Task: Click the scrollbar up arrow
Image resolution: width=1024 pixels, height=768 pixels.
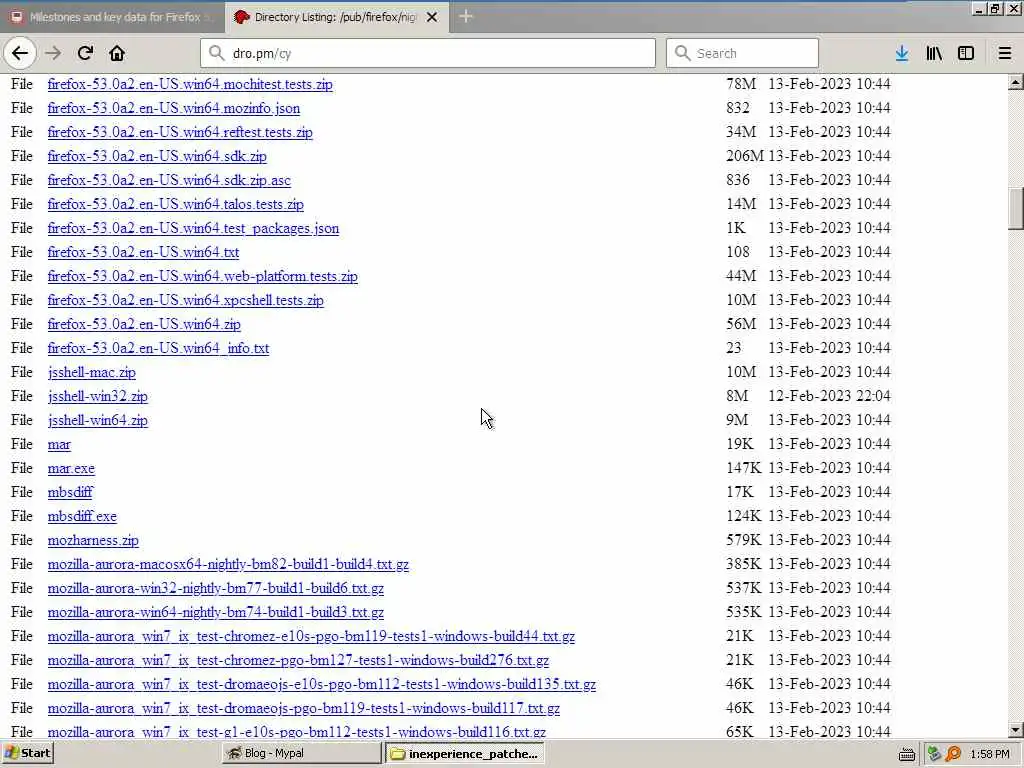Action: pos(1016,82)
